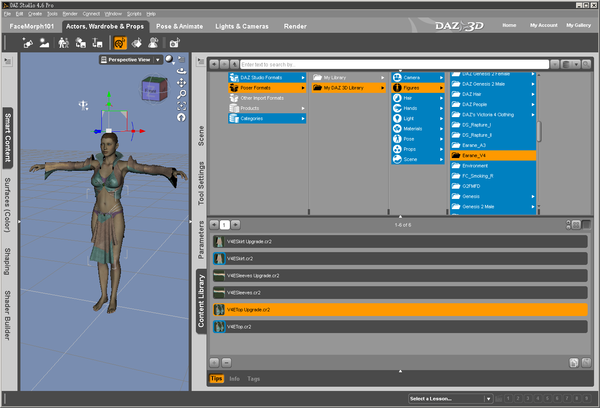Open the search history dropdown arrow
Screen dimensions: 600x408
[555, 64]
